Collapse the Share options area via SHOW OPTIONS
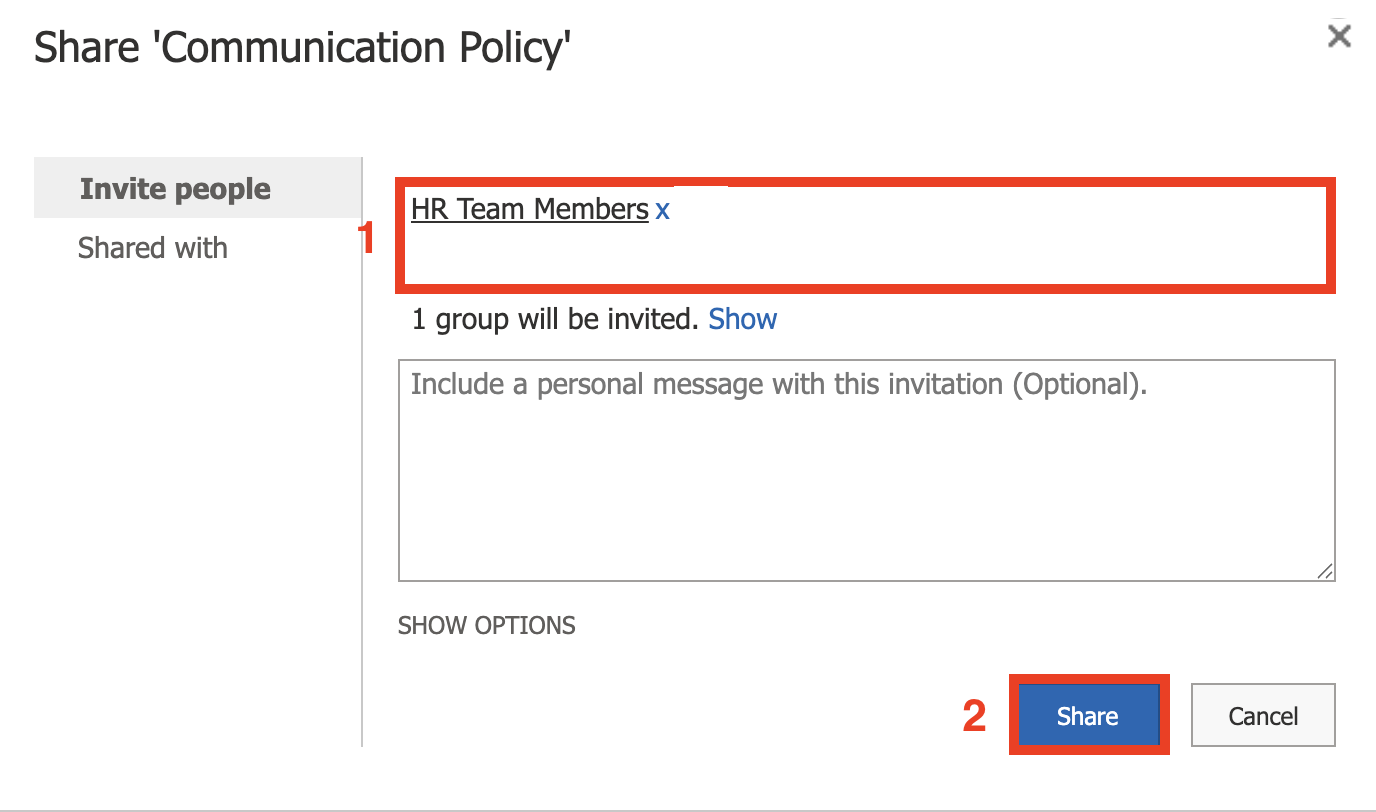The width and height of the screenshot is (1376, 812). point(486,625)
